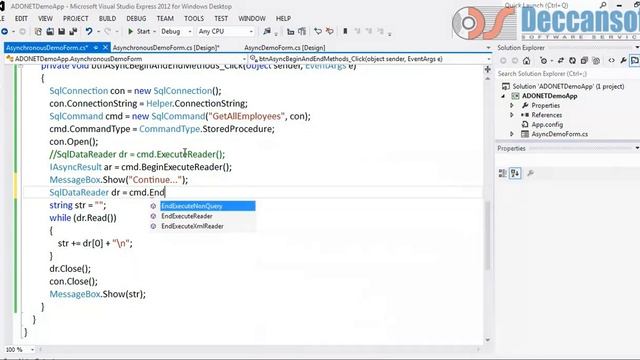Switch to AsyncDemoForm.cs [Design] tab

tap(284, 48)
